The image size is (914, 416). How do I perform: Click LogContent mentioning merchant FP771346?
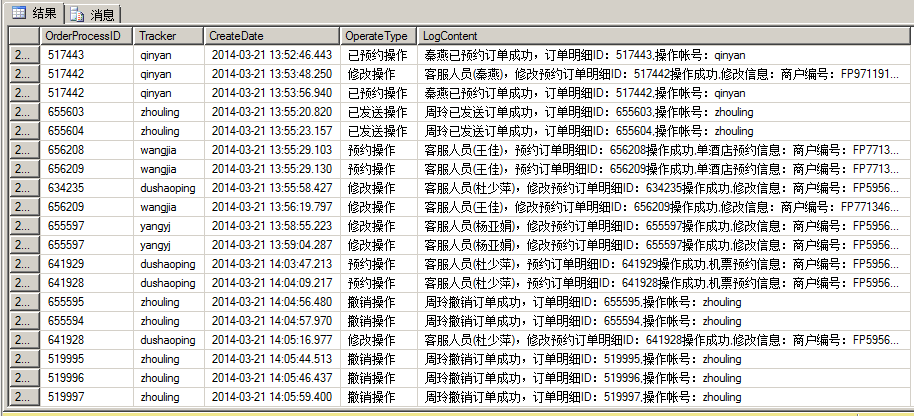(x=665, y=207)
